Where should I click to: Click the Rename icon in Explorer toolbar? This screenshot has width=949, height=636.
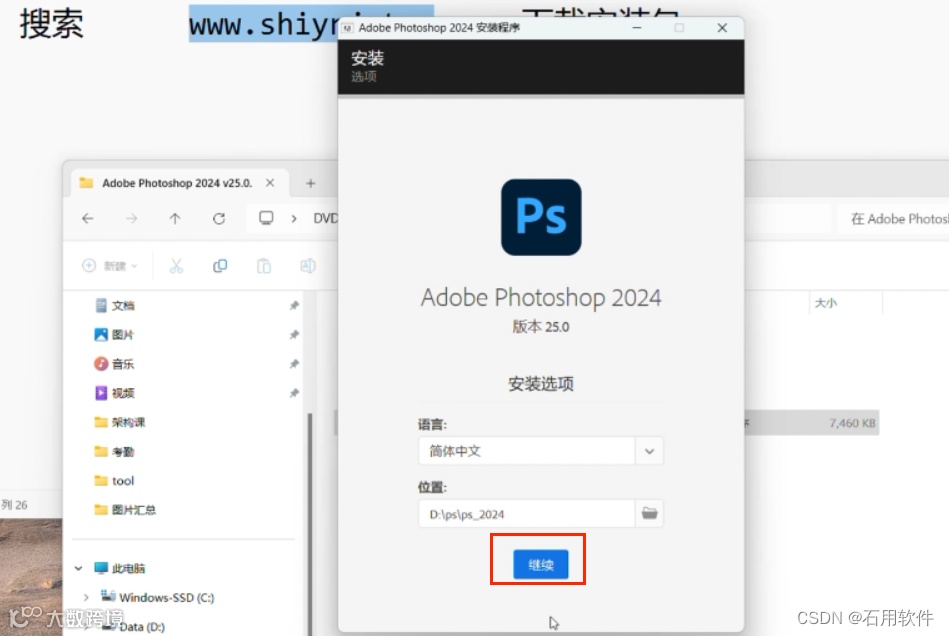pos(307,266)
